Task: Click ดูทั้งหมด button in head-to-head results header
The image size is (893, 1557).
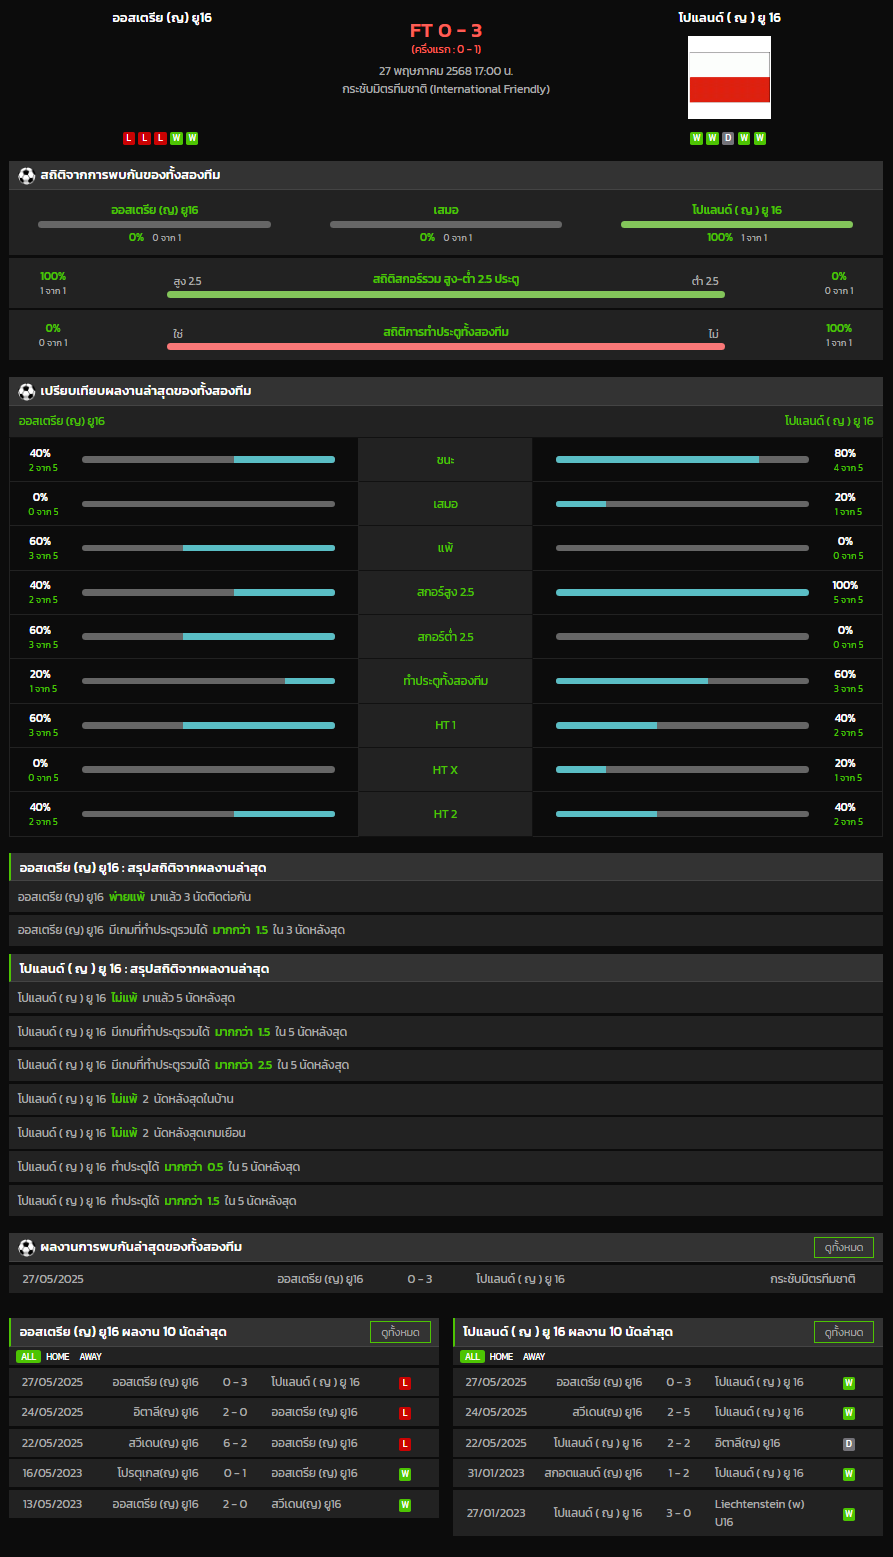Action: pos(844,1247)
